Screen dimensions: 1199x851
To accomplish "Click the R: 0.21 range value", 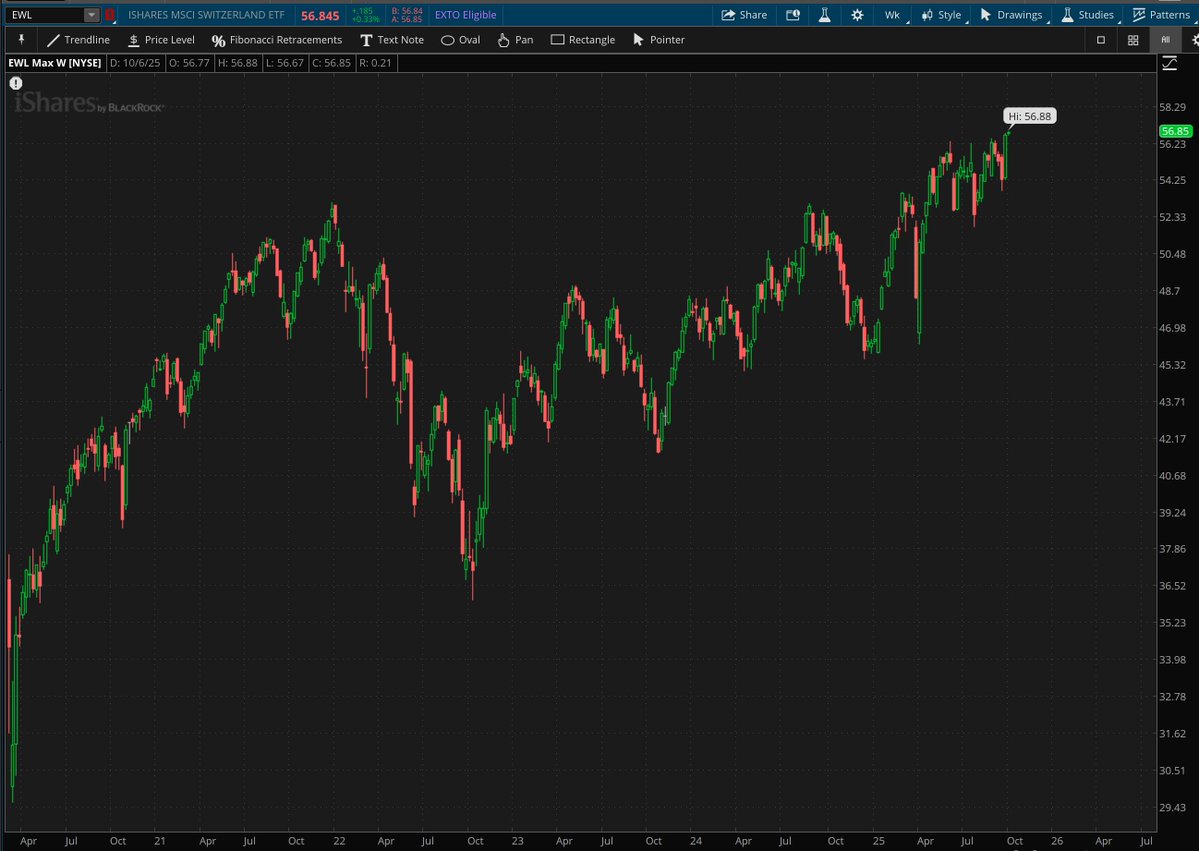I will pyautogui.click(x=375, y=63).
